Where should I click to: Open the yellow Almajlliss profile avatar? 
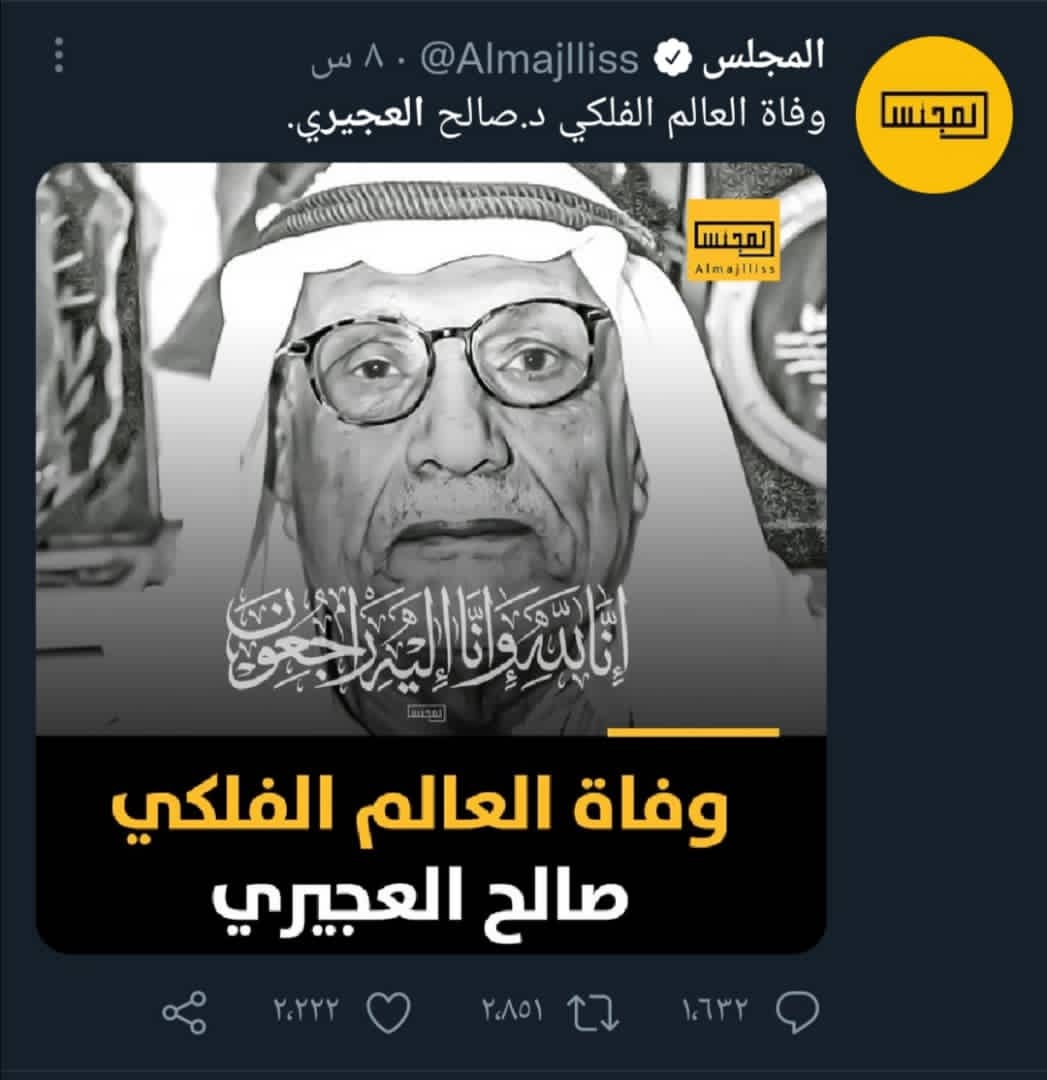click(x=934, y=114)
